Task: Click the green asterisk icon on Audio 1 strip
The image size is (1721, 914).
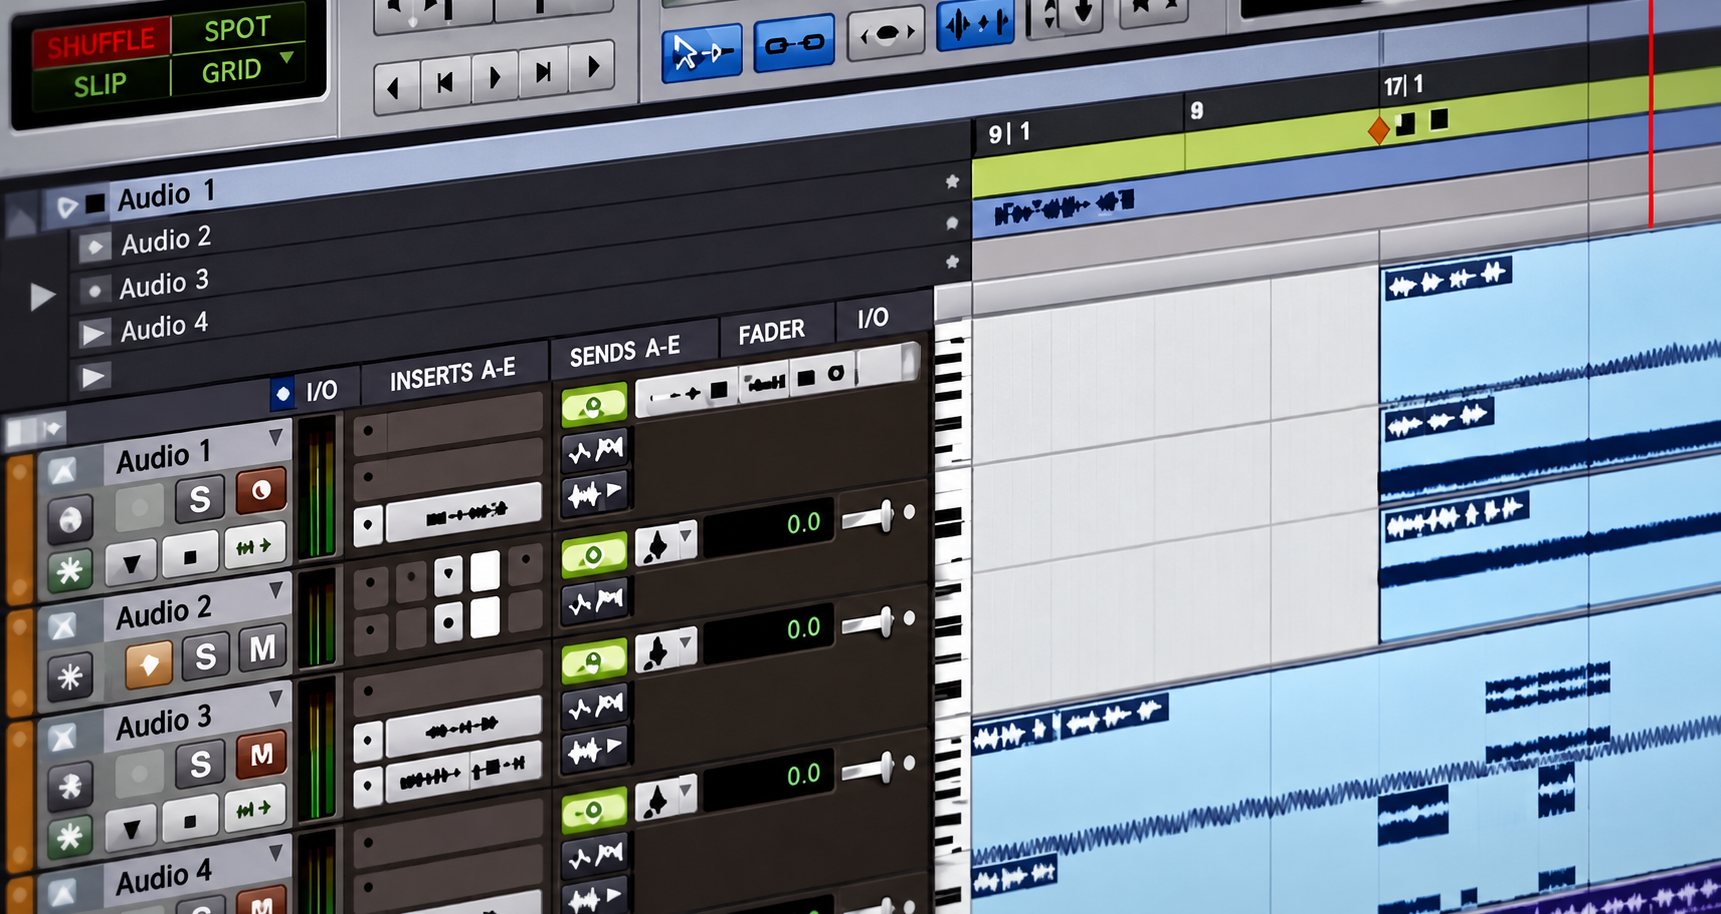Action: click(69, 571)
